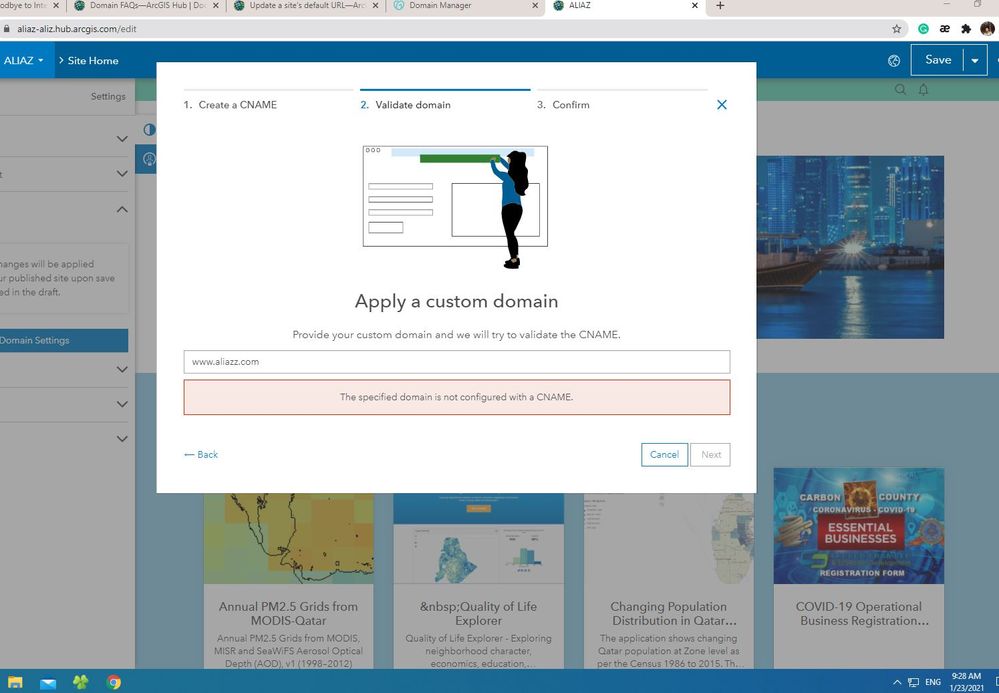Screen dimensions: 999x693
Task: Open the Extensions puzzle icon
Action: tap(966, 29)
